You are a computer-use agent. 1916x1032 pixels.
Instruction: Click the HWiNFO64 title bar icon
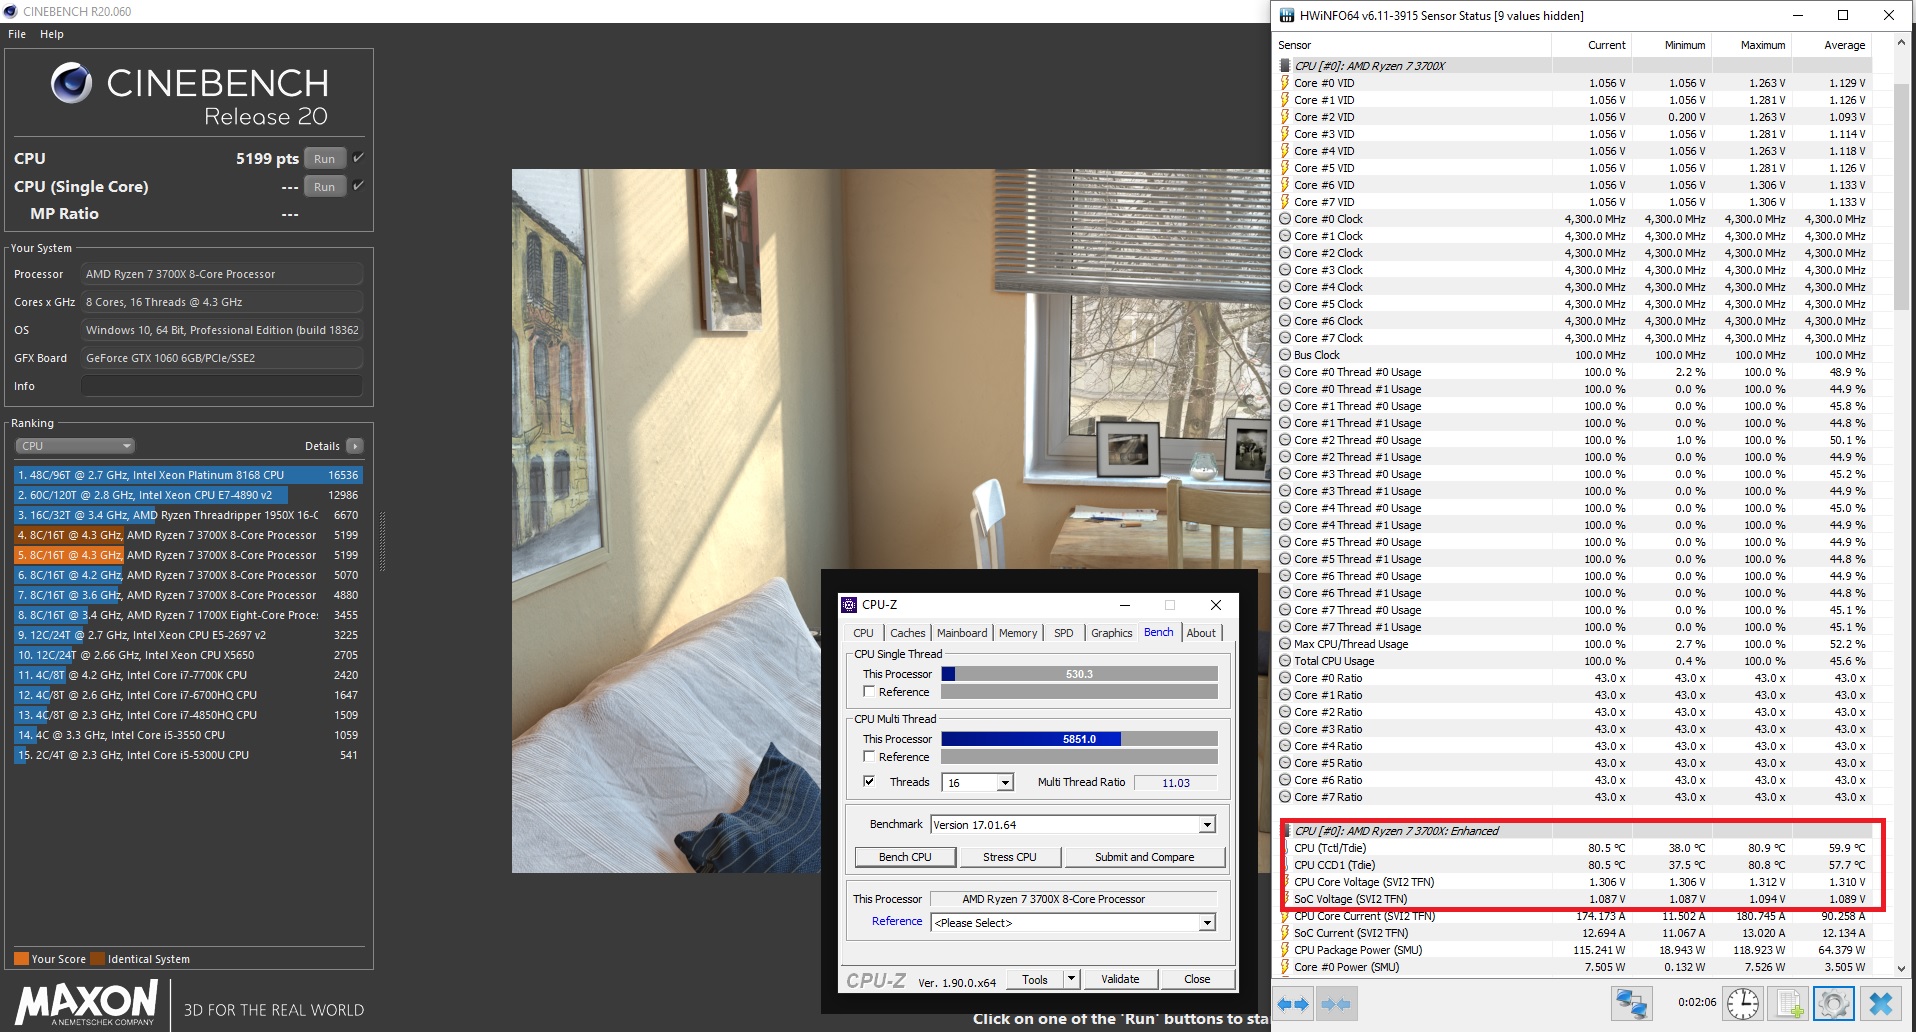[1287, 15]
